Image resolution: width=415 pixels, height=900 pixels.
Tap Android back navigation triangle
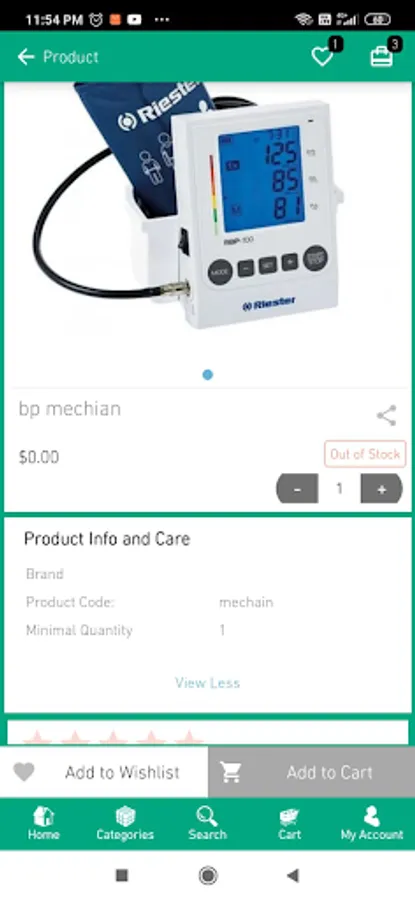pos(293,875)
